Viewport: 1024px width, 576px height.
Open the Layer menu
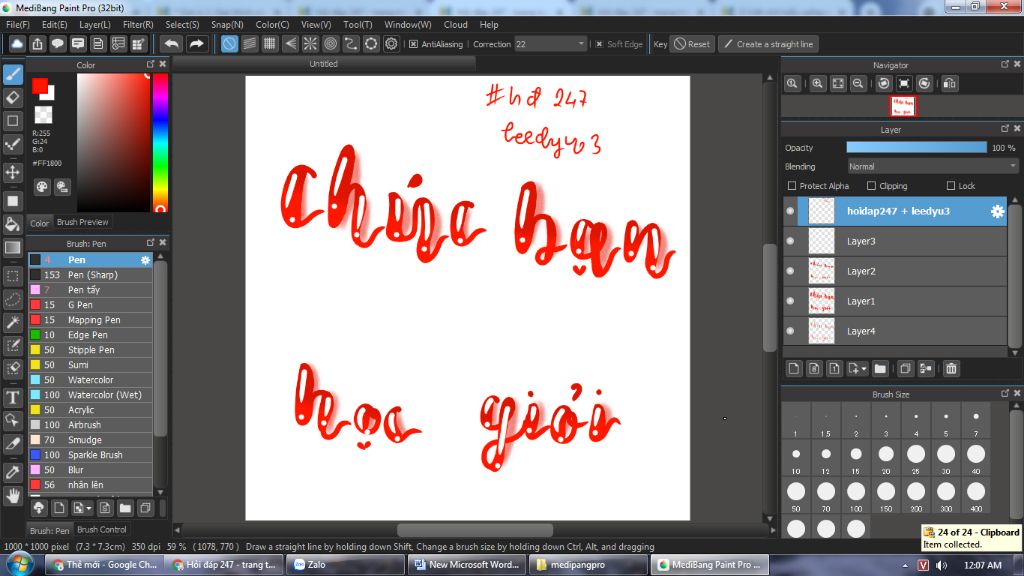[95, 25]
